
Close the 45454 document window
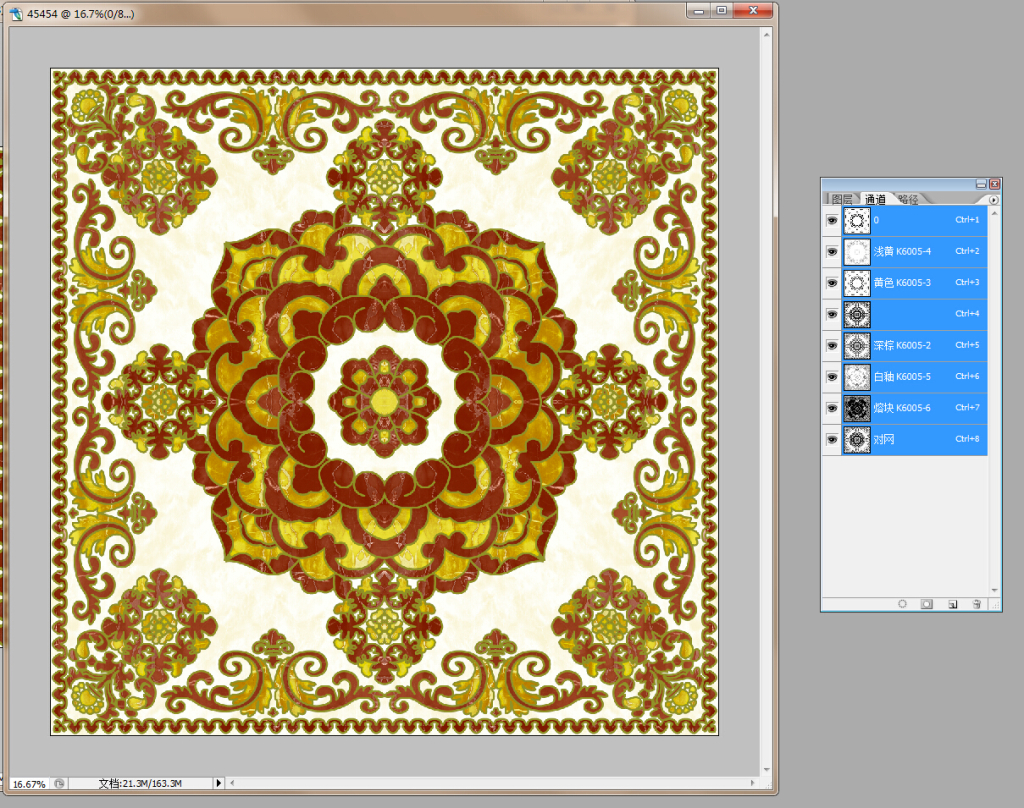(x=753, y=10)
